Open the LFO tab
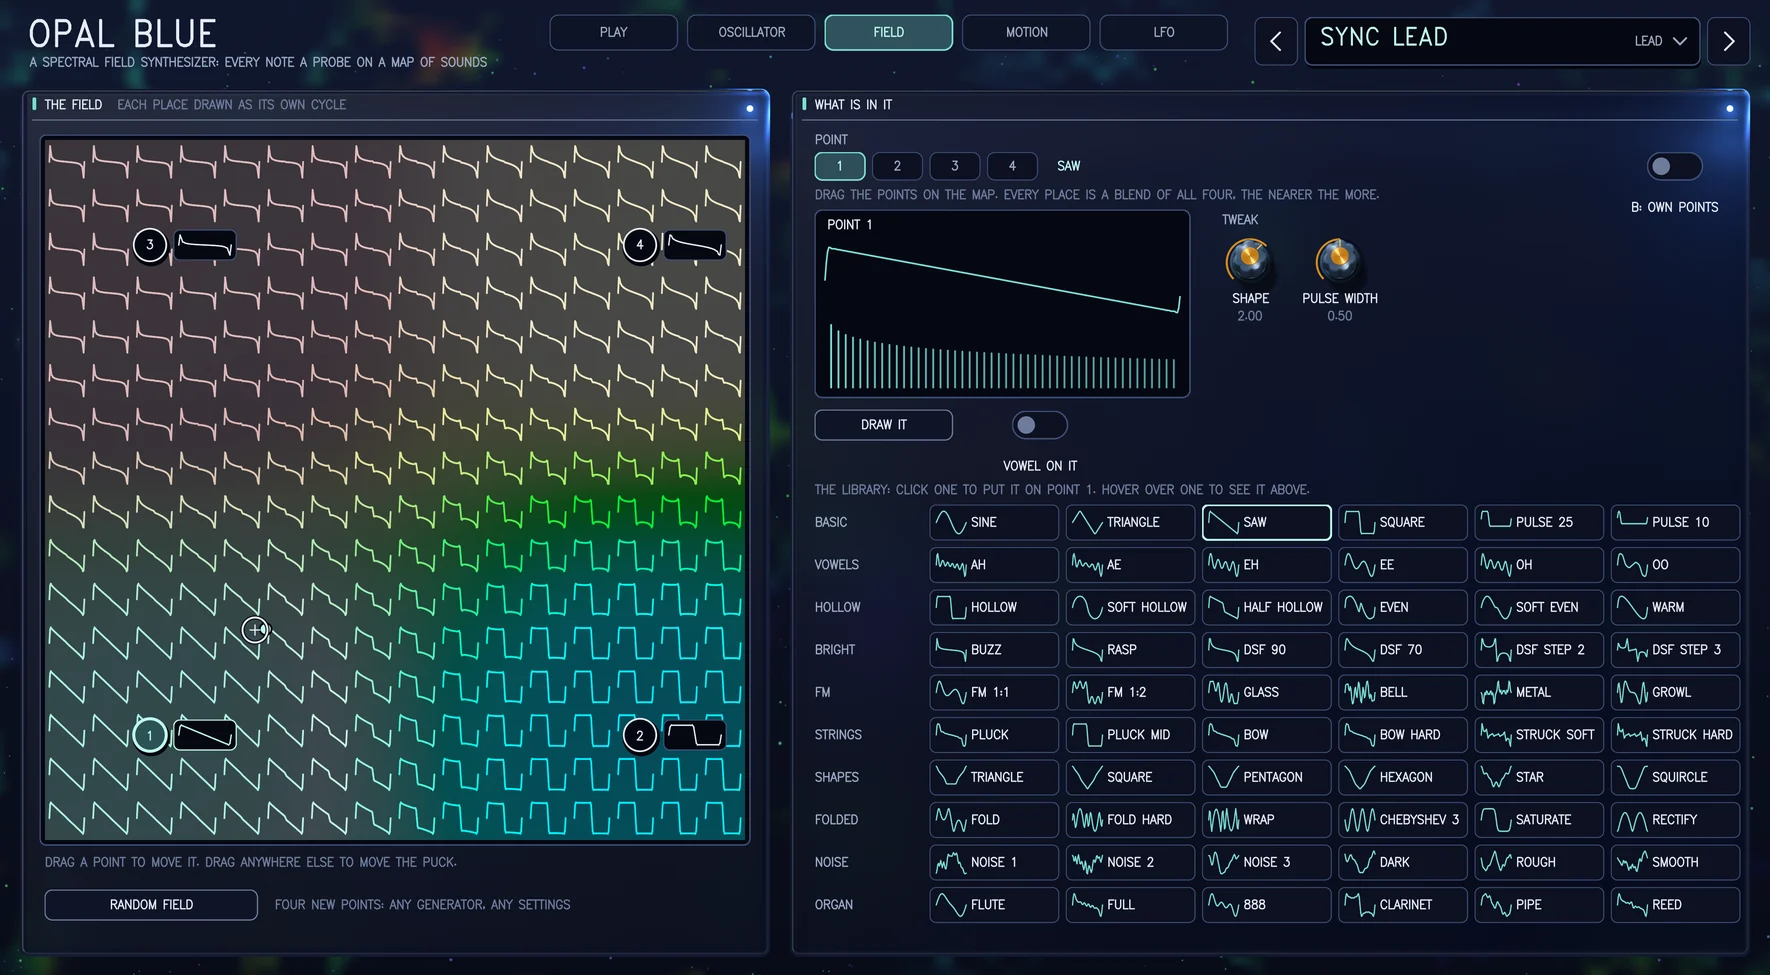The width and height of the screenshot is (1770, 975). click(x=1164, y=32)
